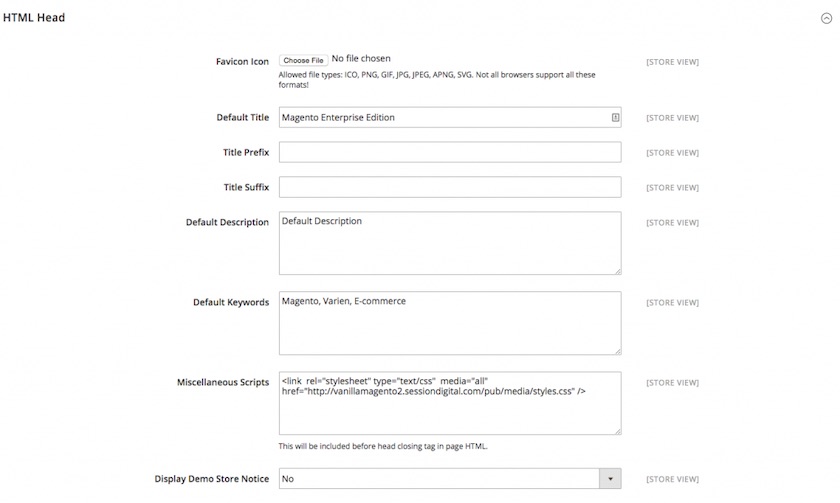Click the 'Display Demo Store Notice' label

[212, 479]
